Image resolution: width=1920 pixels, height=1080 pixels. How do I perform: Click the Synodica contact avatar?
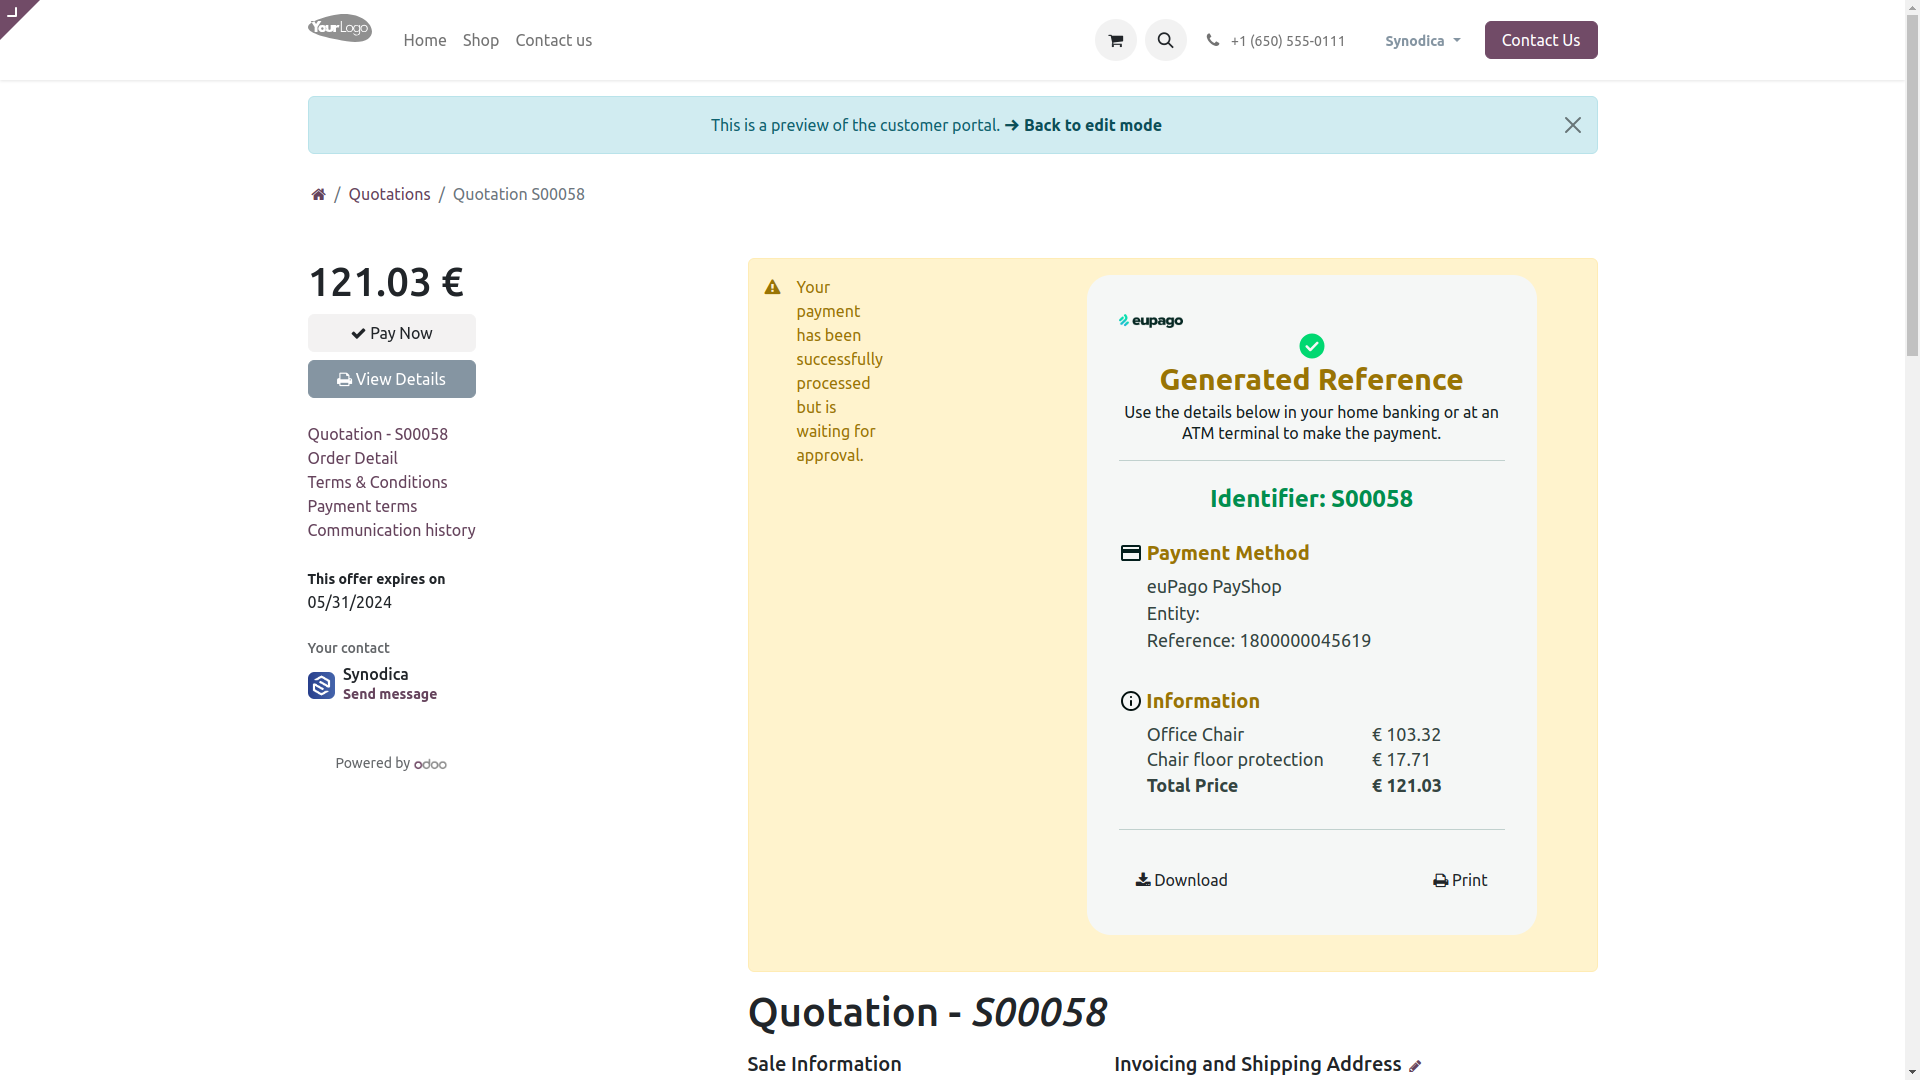321,685
